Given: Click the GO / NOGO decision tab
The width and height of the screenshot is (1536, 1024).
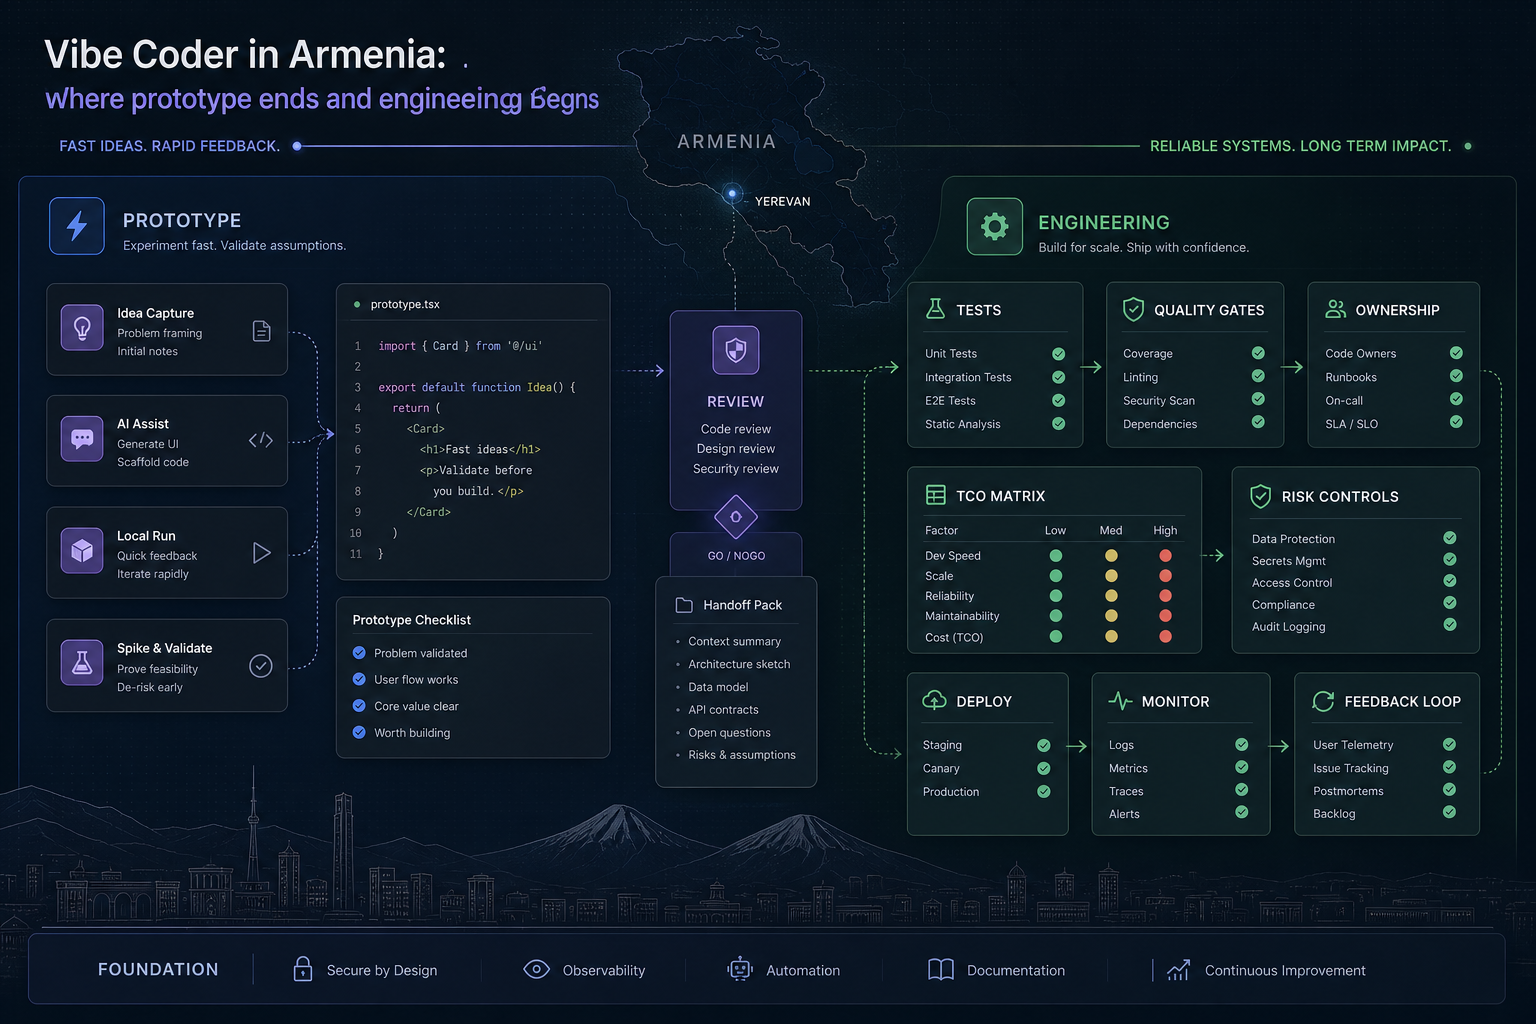Looking at the screenshot, I should tap(736, 556).
